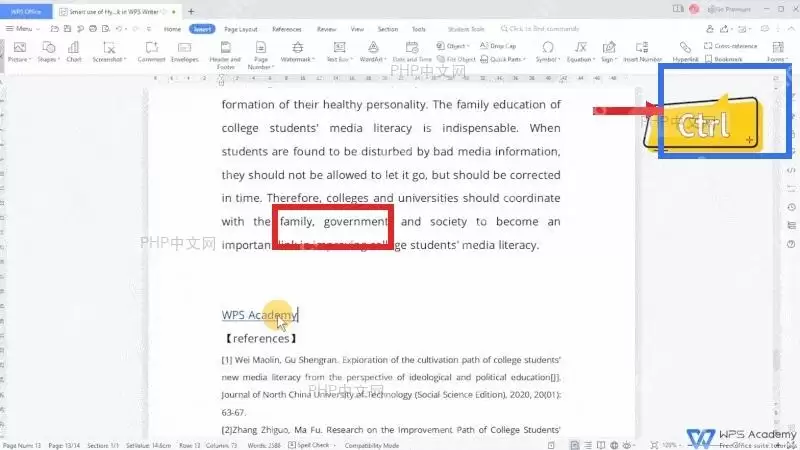
Task: Open the Review tab
Action: pos(327,29)
